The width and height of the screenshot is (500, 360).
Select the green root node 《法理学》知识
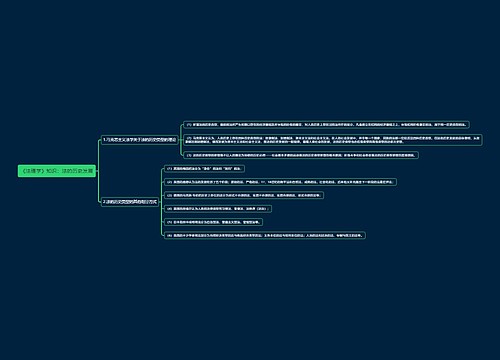click(x=57, y=171)
